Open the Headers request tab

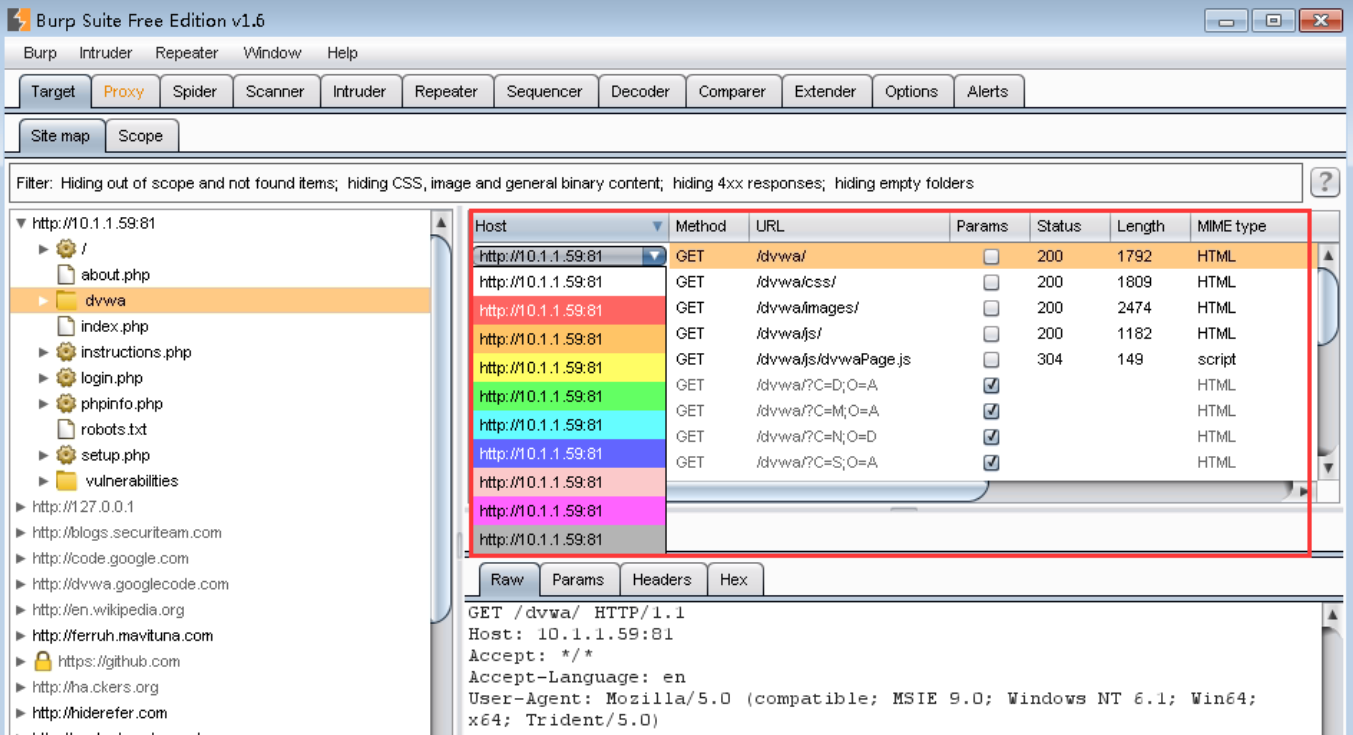coord(662,579)
